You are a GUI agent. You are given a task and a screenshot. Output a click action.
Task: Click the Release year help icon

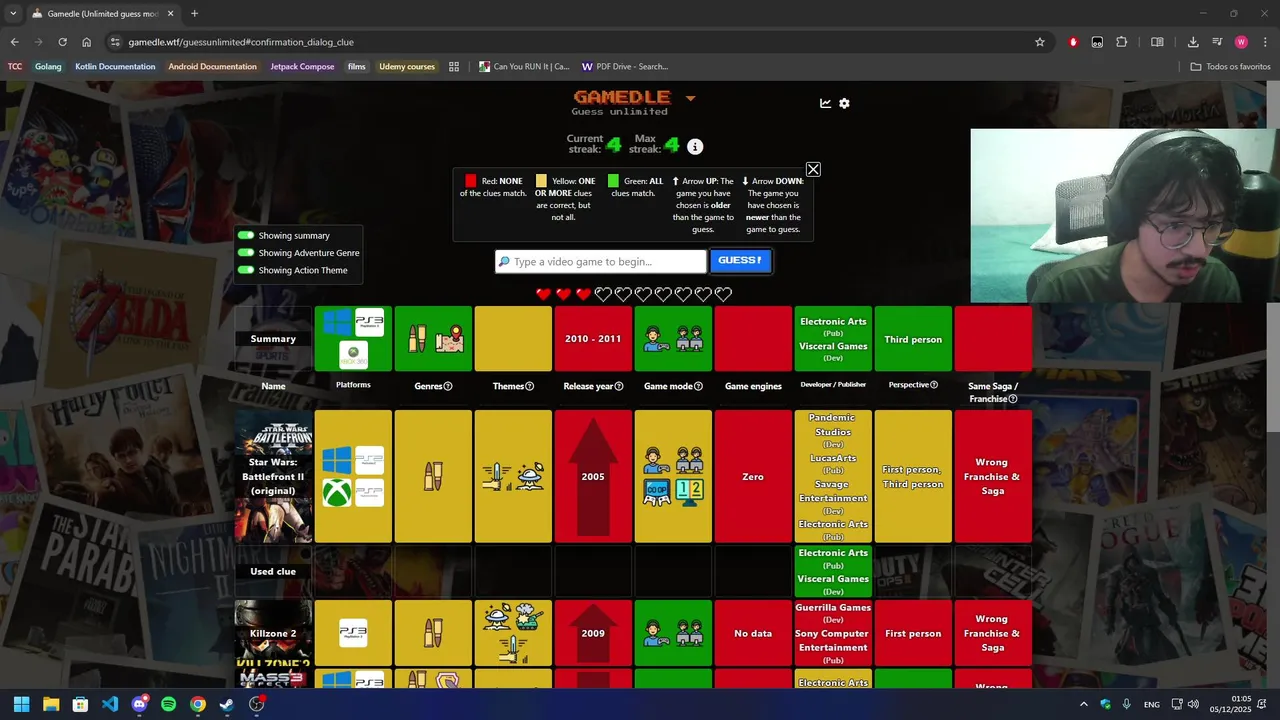[x=619, y=386]
